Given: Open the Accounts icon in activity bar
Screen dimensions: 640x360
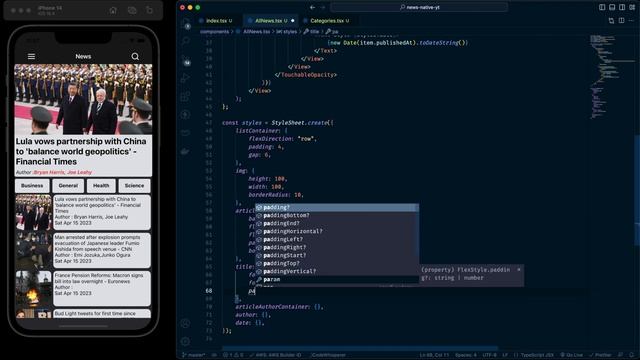Looking at the screenshot, I should point(186,324).
